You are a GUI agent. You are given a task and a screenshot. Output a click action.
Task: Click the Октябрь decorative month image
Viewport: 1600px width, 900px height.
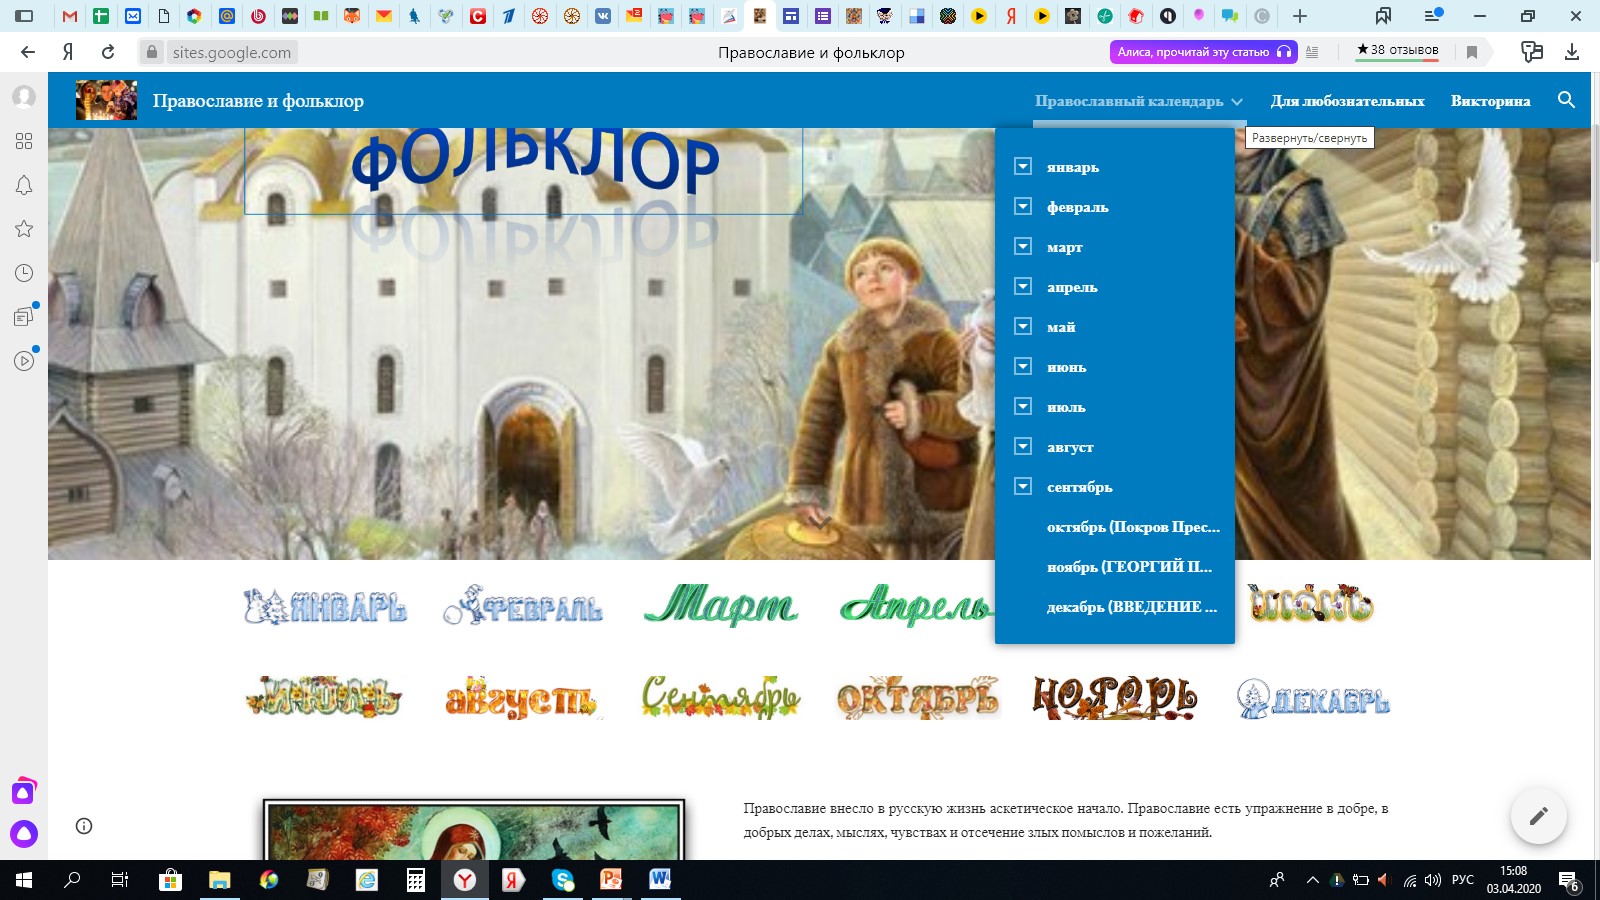(x=918, y=698)
